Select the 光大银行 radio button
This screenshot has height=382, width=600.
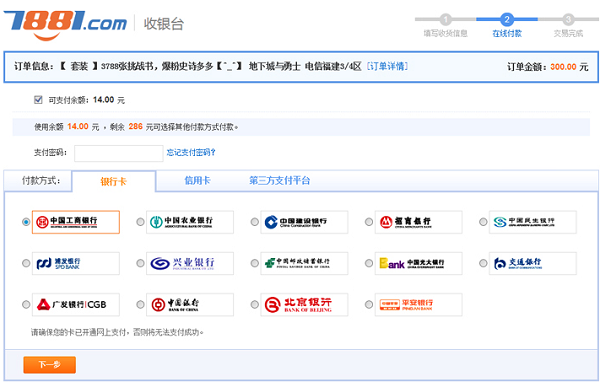(369, 263)
